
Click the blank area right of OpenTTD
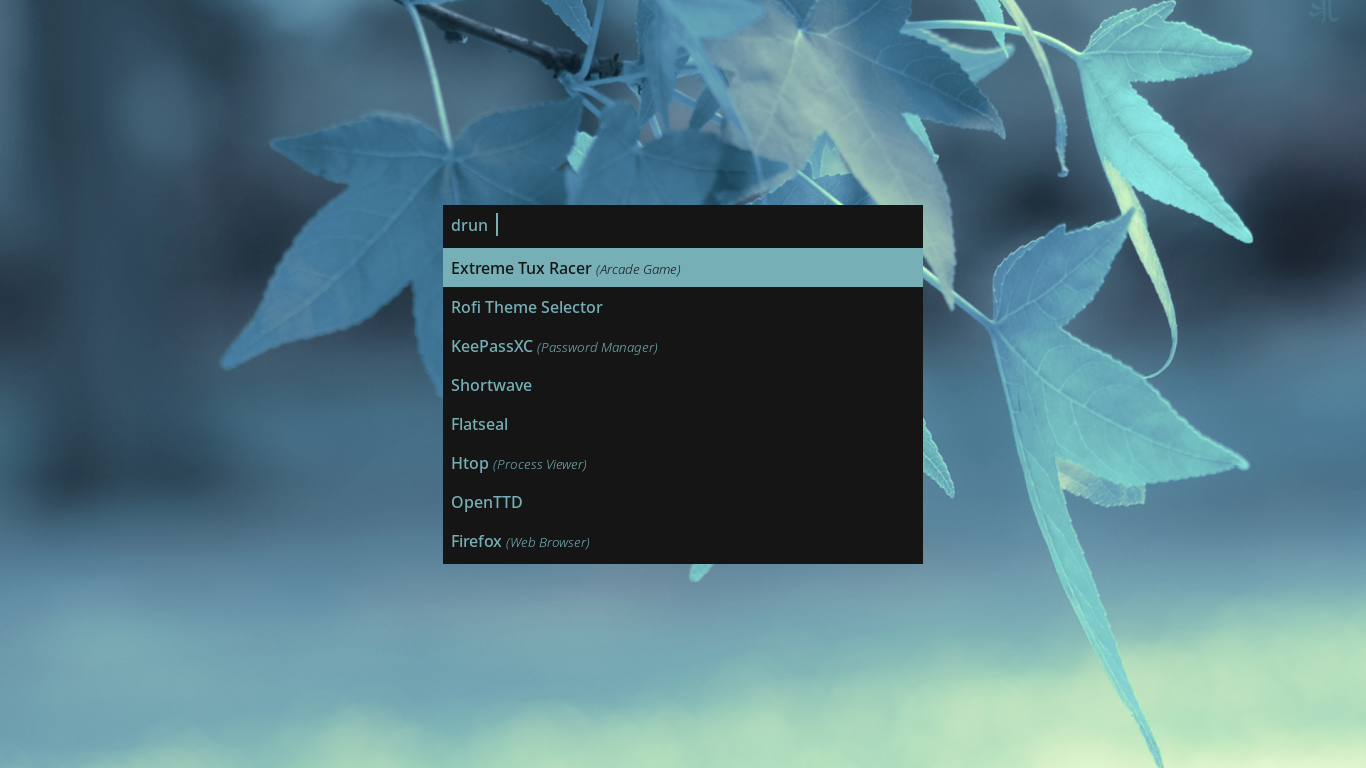coord(720,502)
